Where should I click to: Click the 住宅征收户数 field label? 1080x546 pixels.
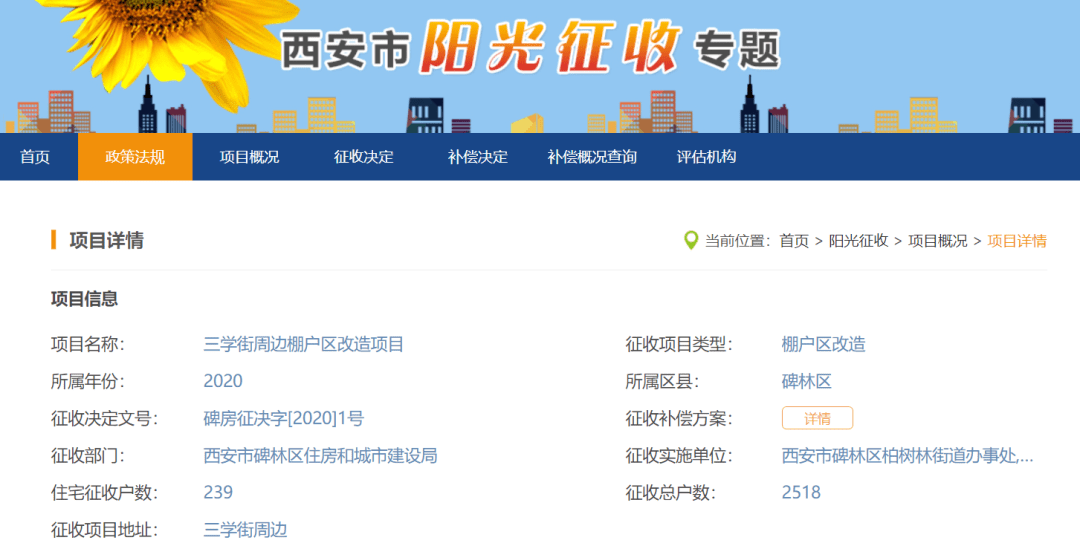(x=104, y=492)
